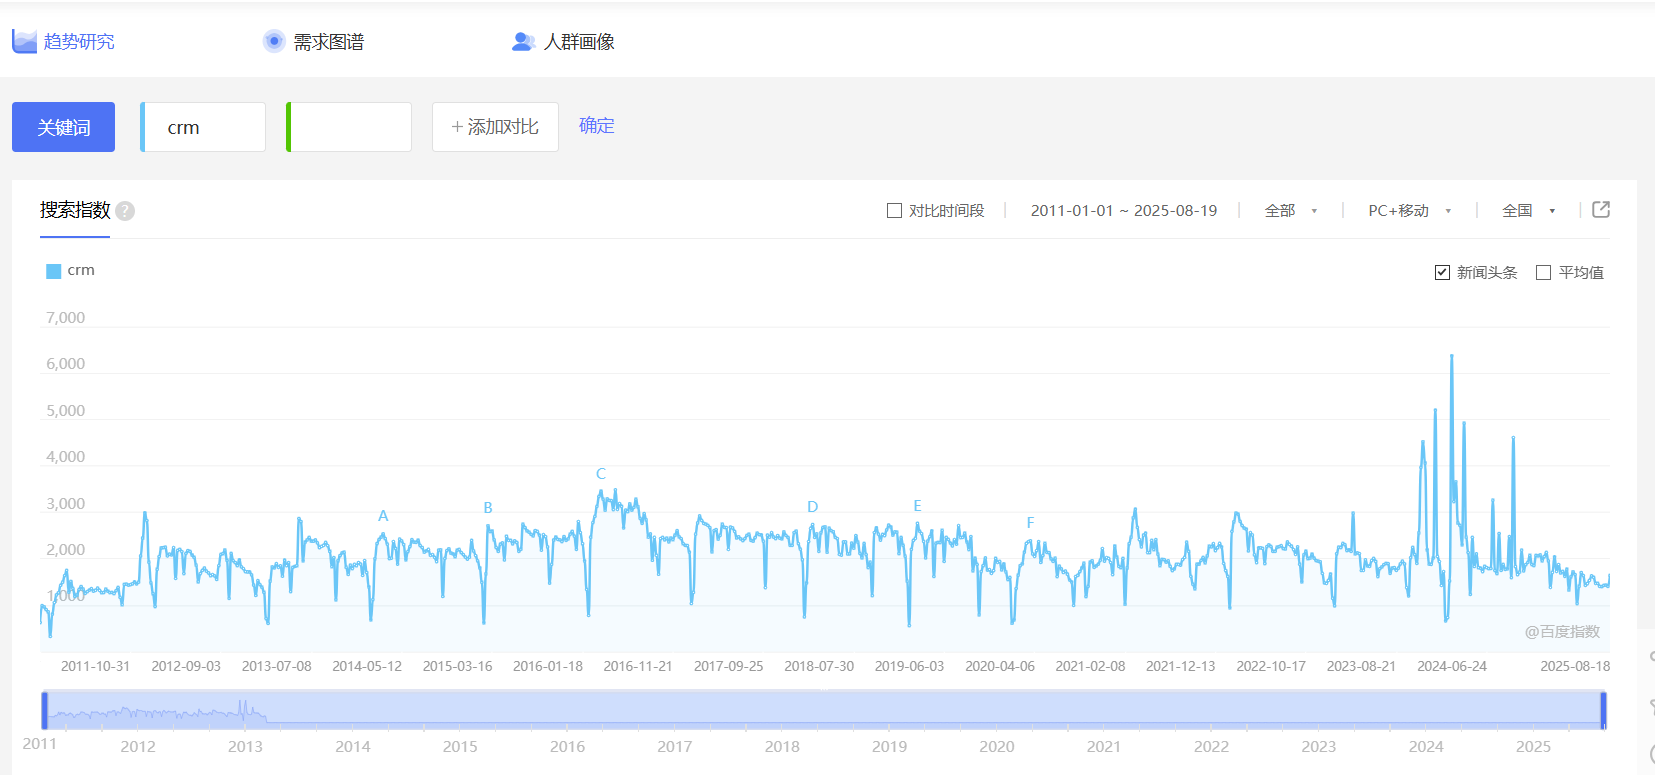Viewport: 1655px width, 775px height.
Task: Click the 添加对比 button
Action: tap(495, 127)
